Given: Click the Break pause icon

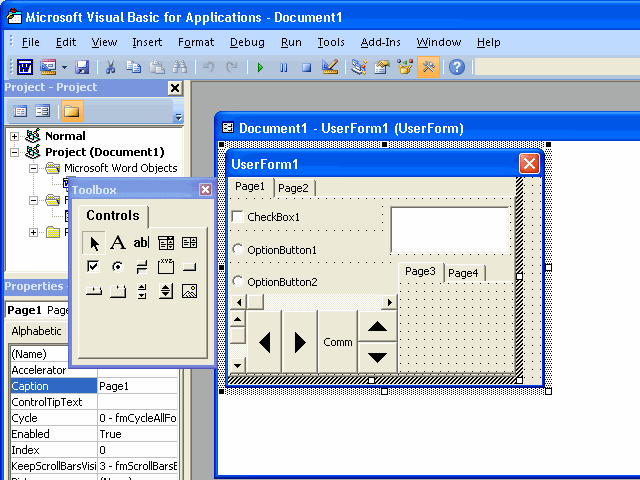Looking at the screenshot, I should pos(283,67).
